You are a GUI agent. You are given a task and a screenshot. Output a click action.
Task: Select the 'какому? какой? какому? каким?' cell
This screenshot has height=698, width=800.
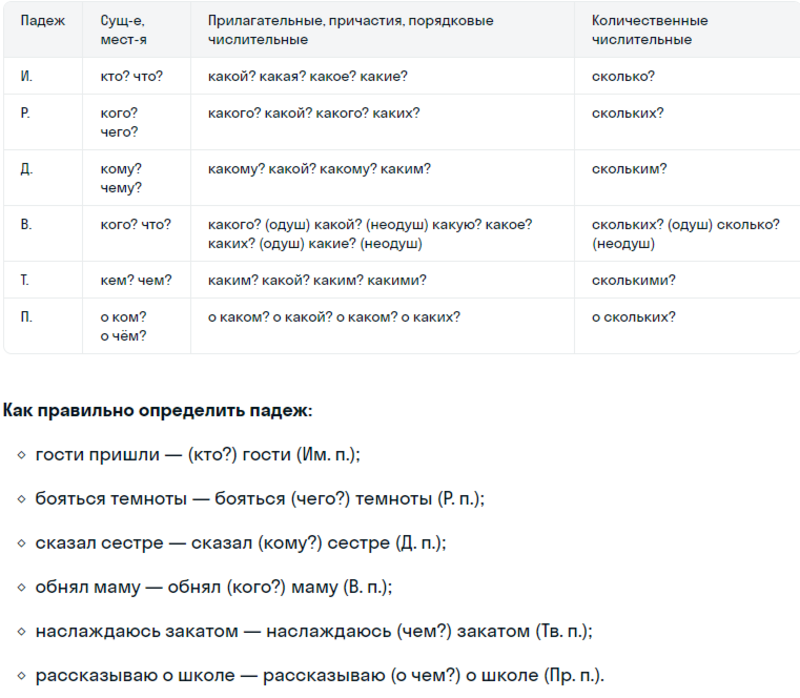coord(383,178)
